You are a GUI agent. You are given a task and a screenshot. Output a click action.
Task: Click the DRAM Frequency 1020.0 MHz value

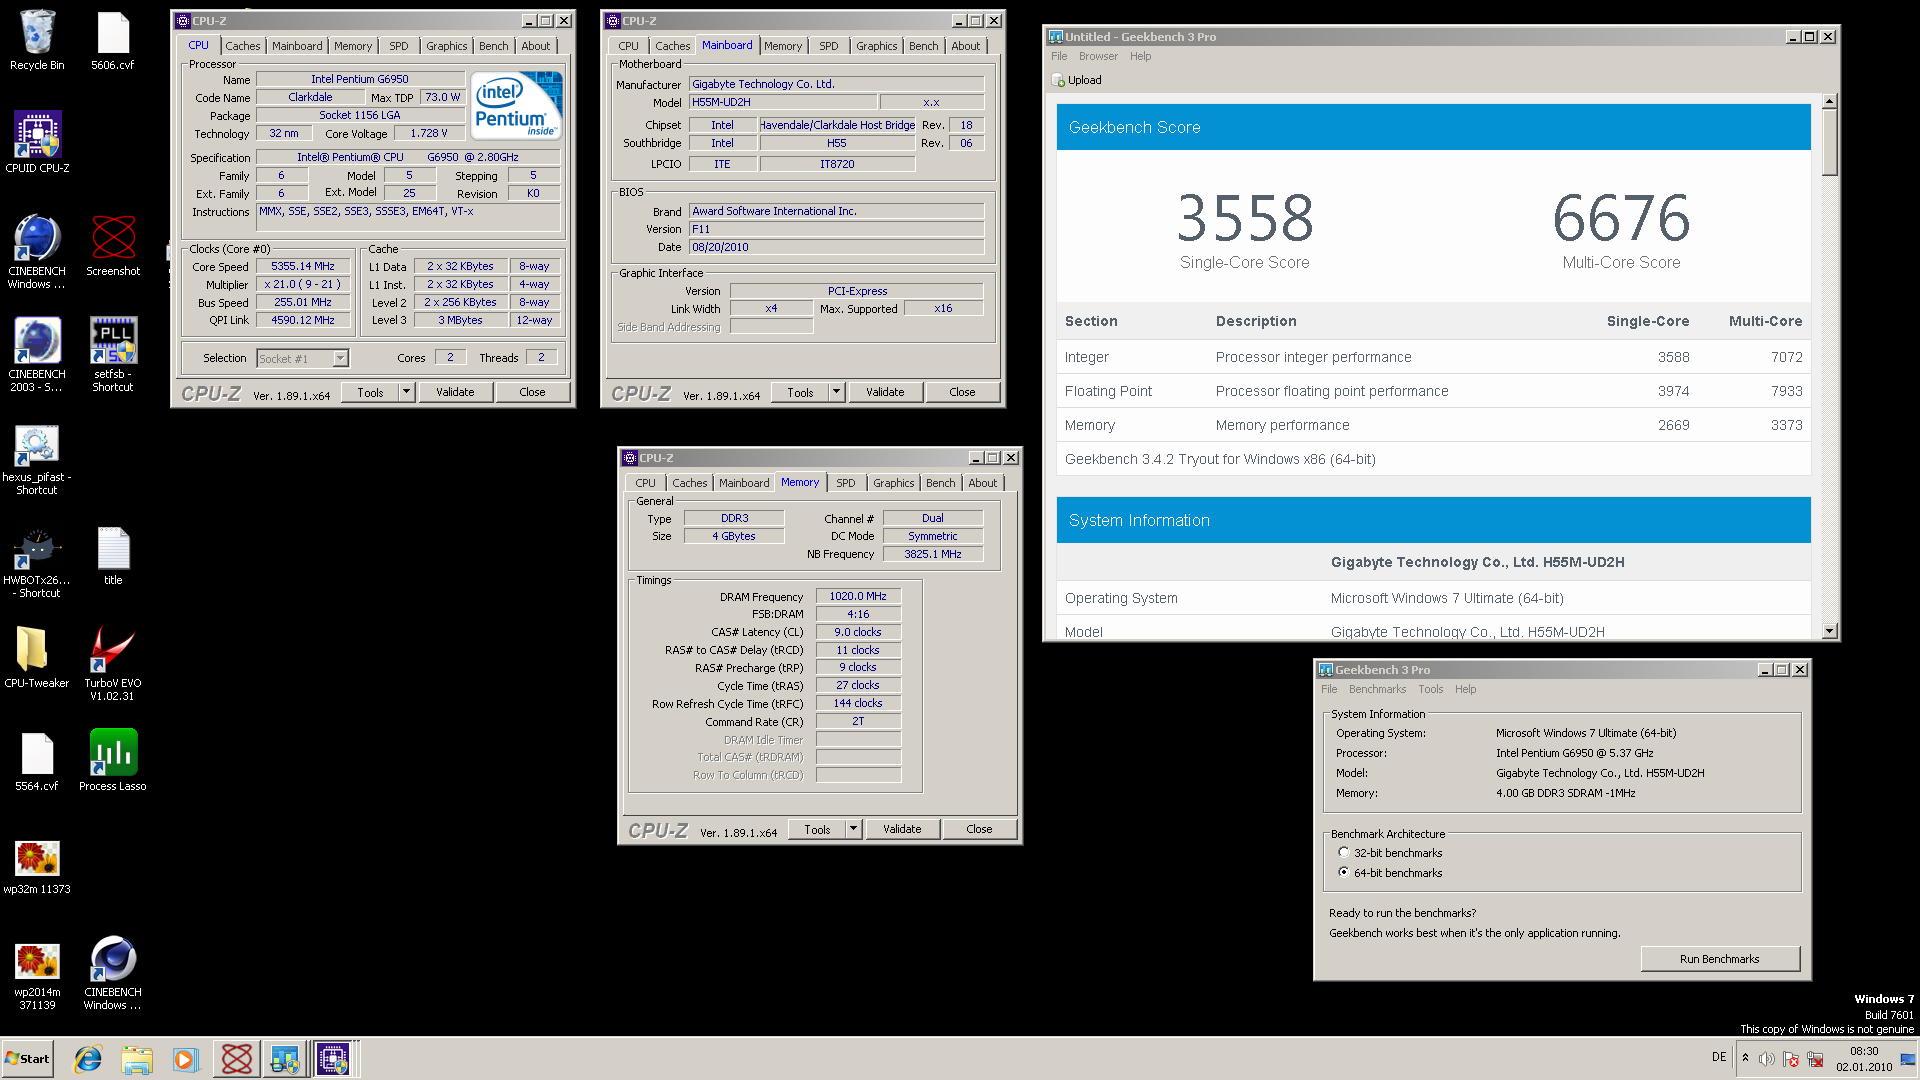[858, 596]
